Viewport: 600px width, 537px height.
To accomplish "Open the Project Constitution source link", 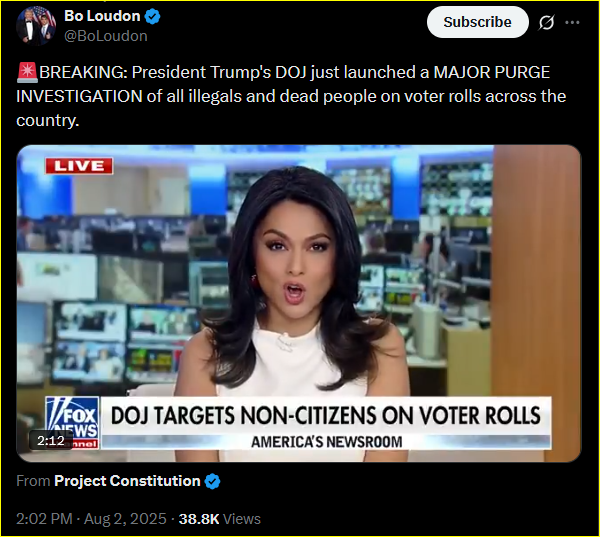I will [x=127, y=481].
